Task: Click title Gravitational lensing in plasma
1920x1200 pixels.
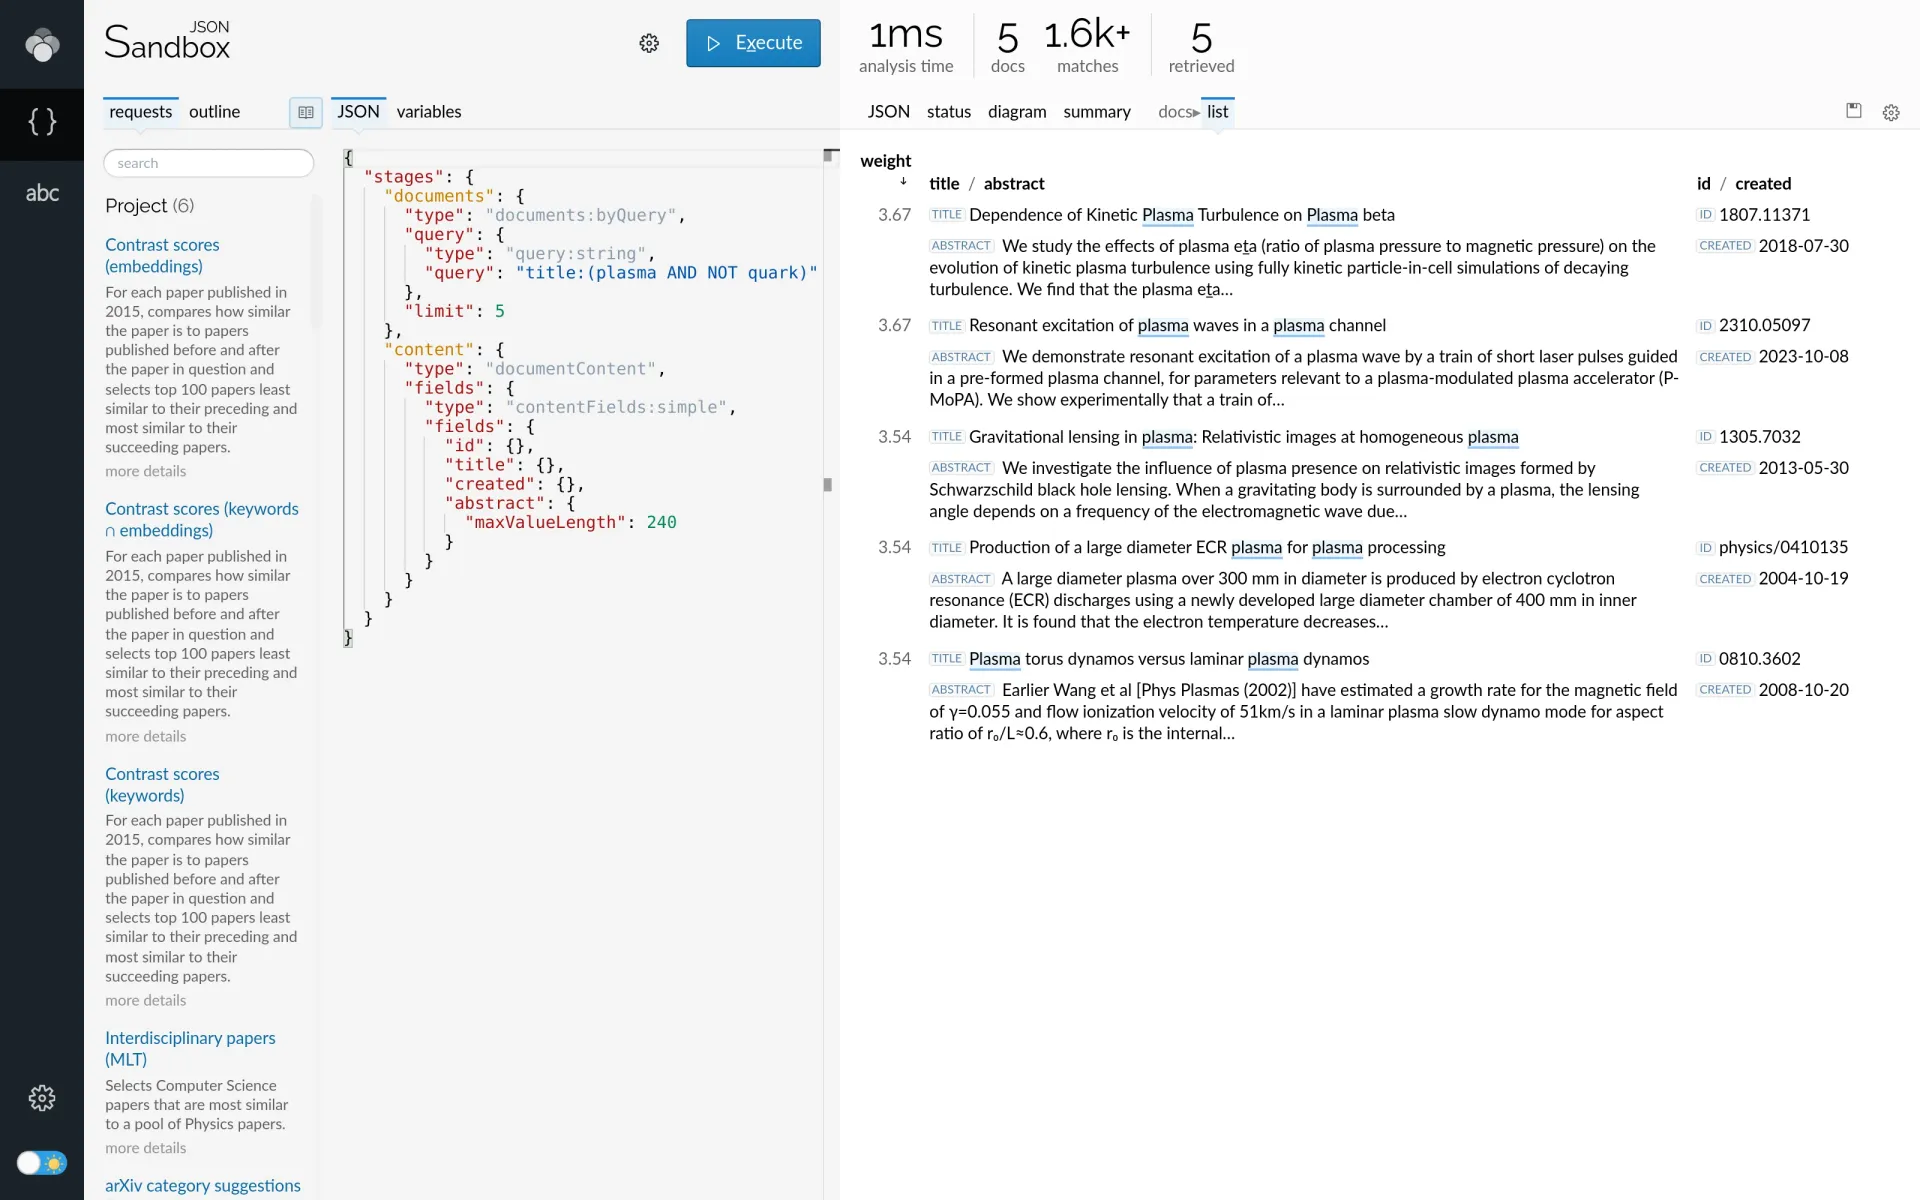Action: [x=1244, y=437]
